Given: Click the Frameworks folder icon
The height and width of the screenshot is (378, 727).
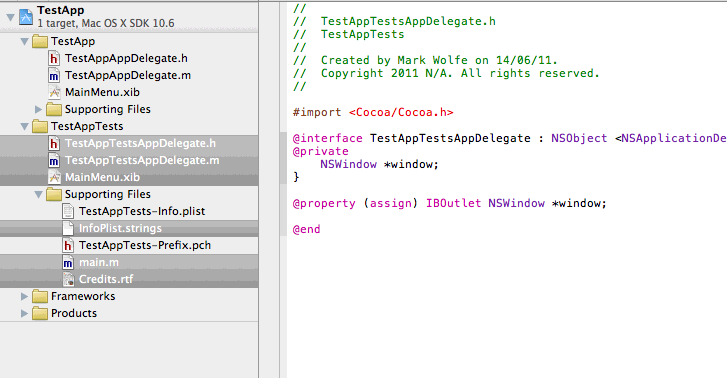Looking at the screenshot, I should point(40,296).
